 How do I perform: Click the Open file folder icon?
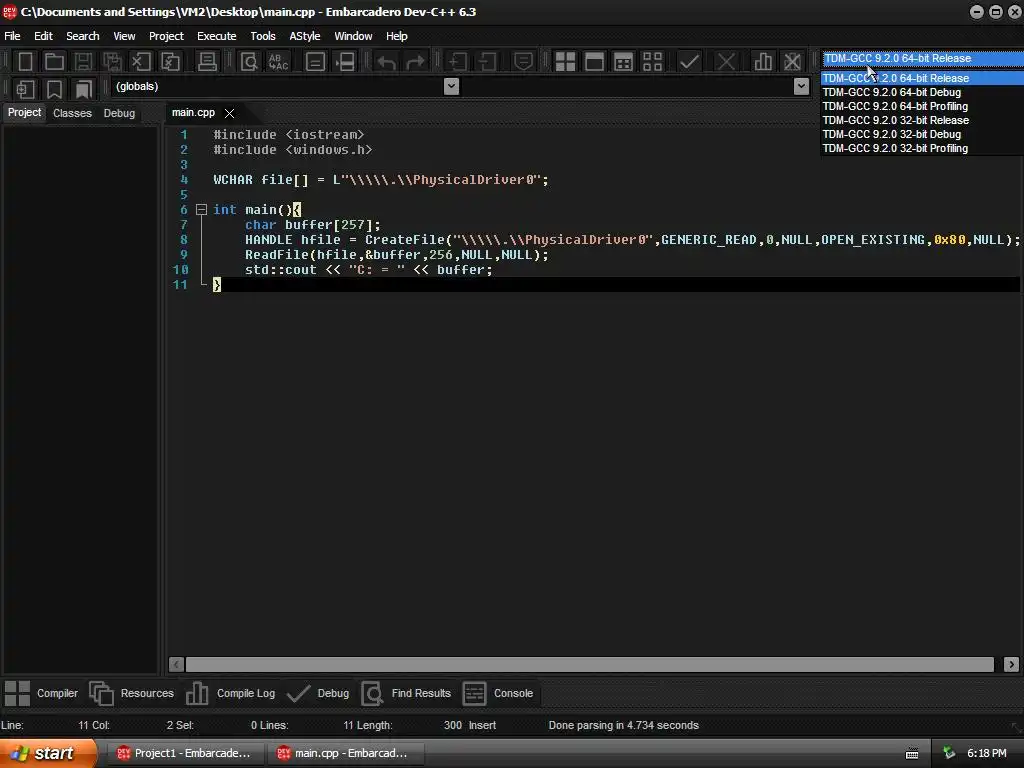[54, 62]
